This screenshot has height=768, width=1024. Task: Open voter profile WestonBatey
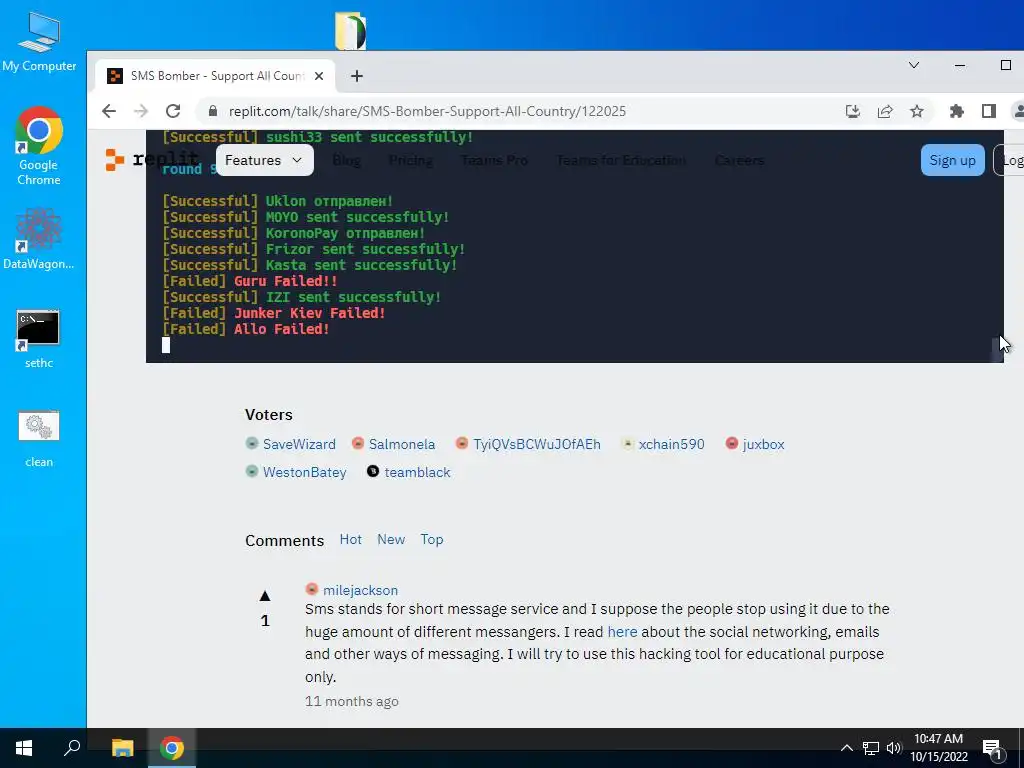(x=304, y=472)
